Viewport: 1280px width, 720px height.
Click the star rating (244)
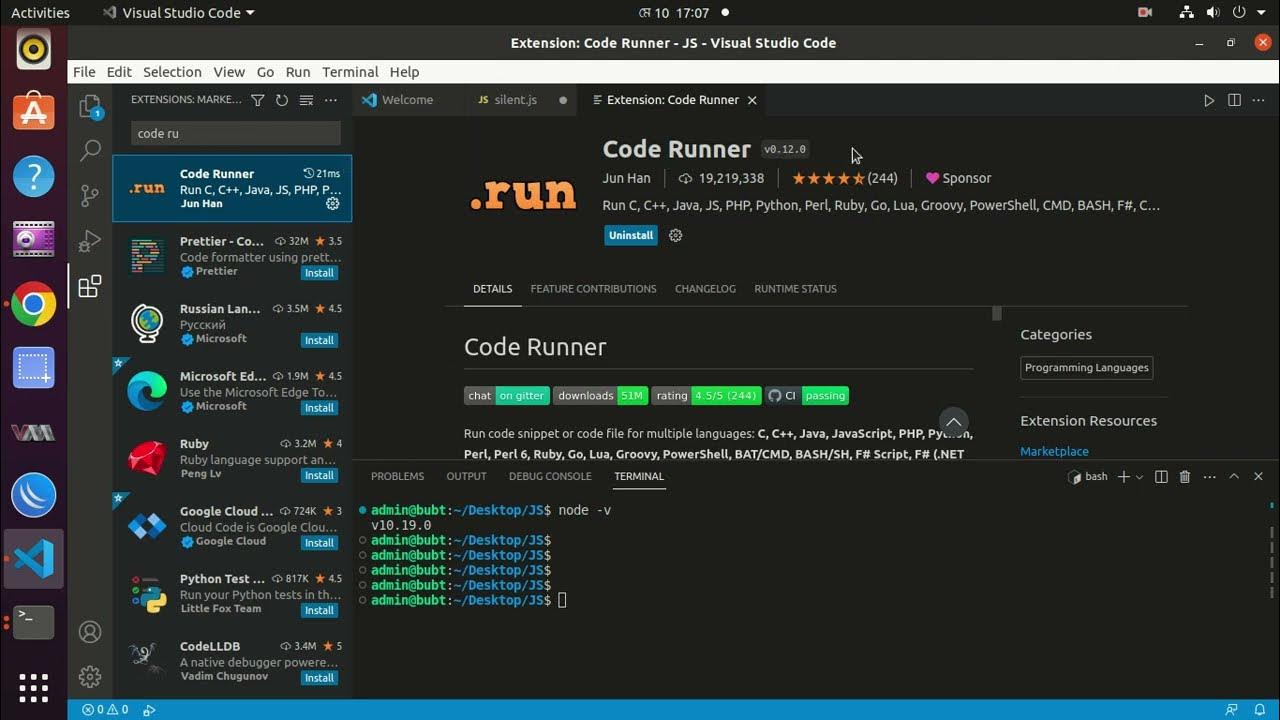click(845, 178)
